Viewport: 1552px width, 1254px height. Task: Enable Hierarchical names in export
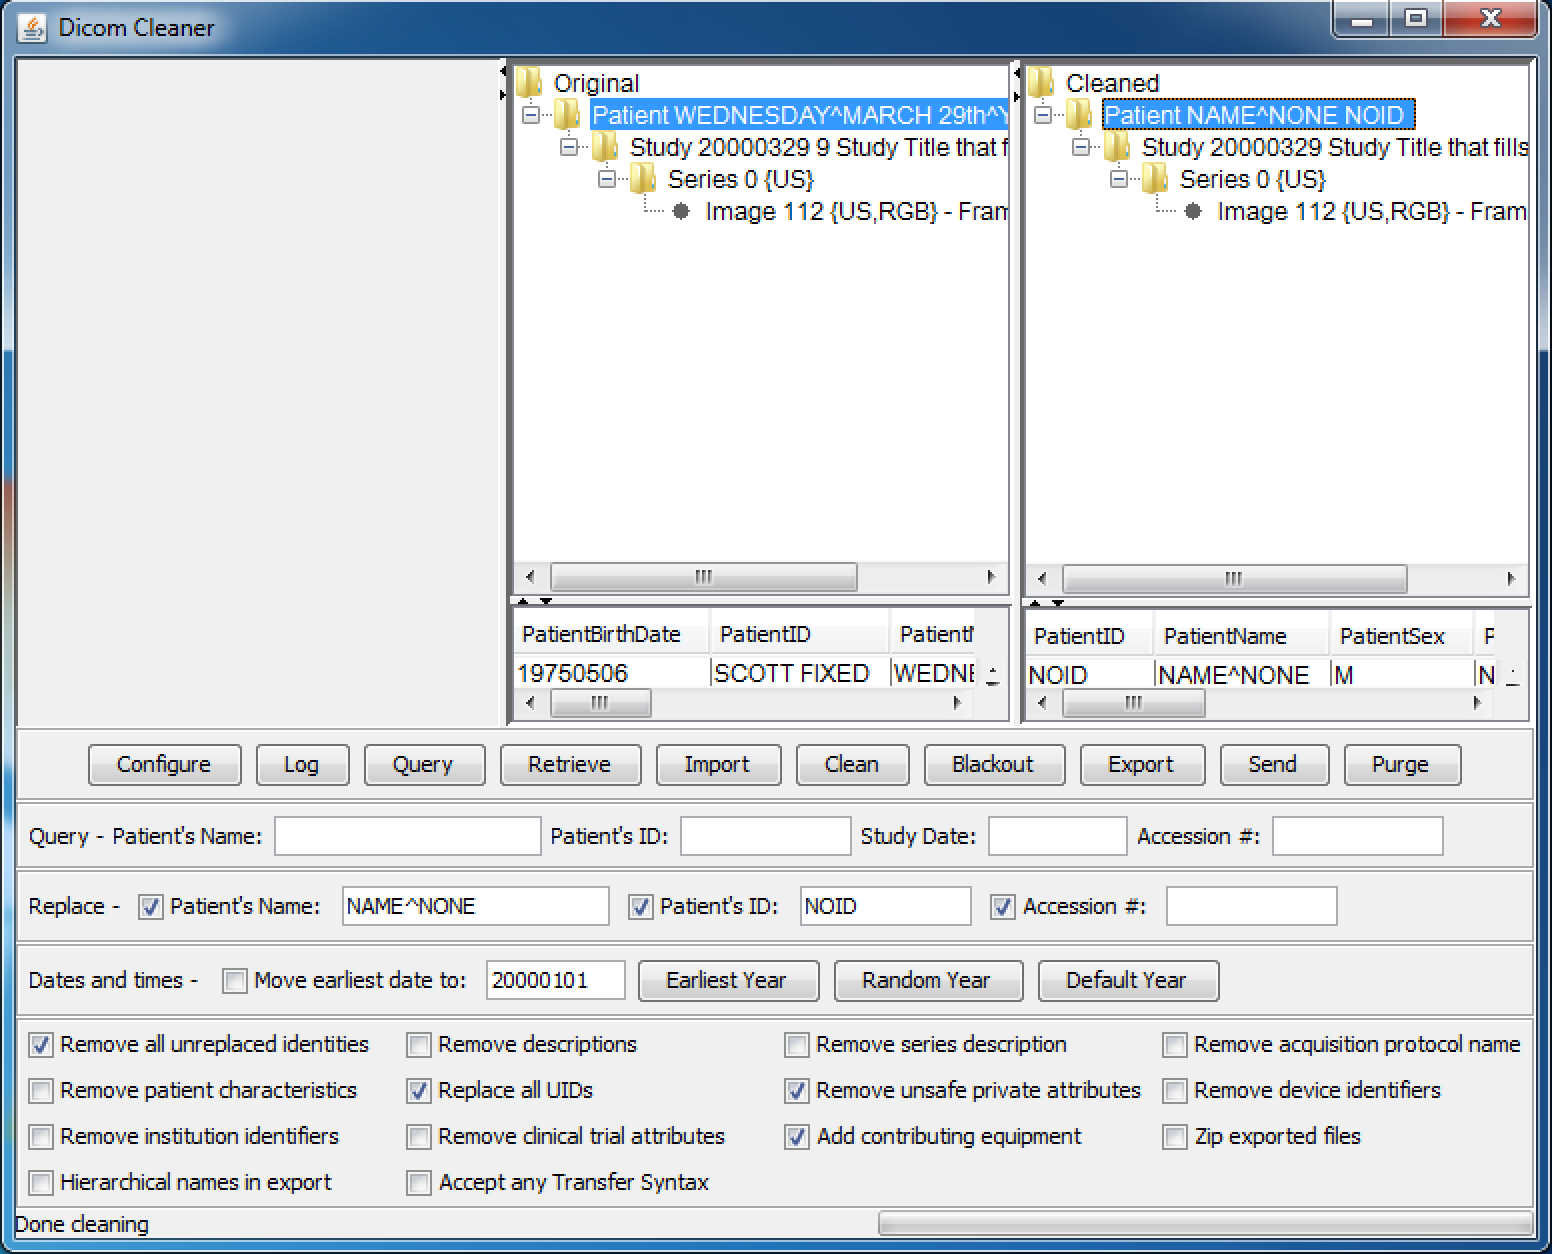(40, 1183)
